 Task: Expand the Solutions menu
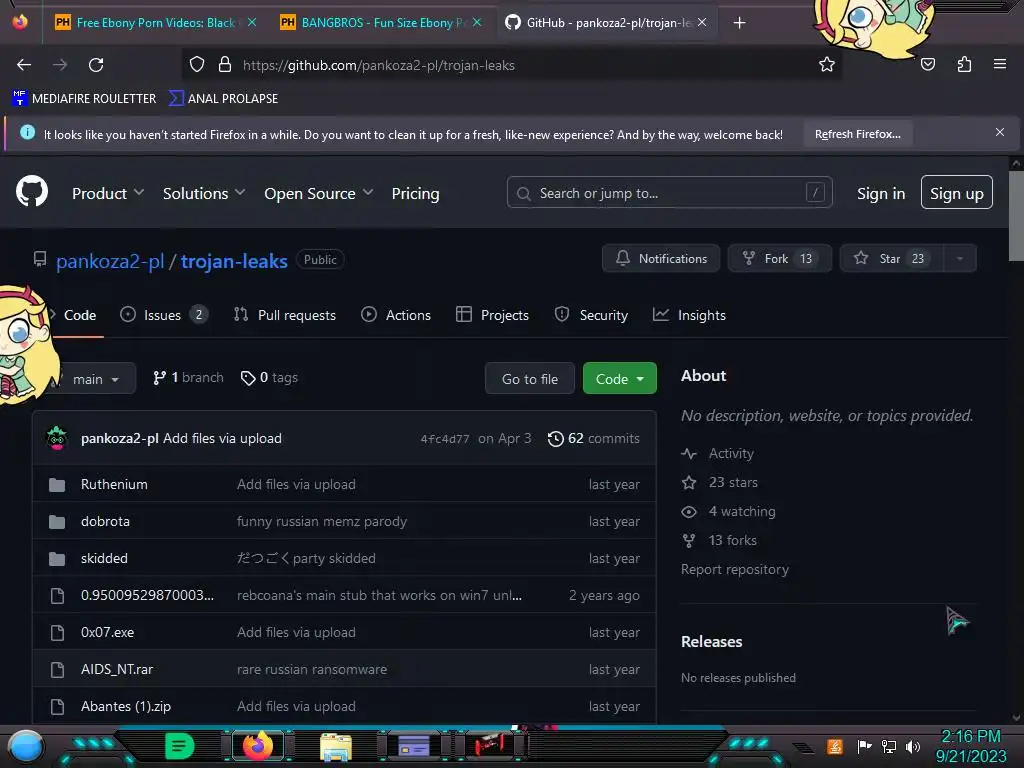(204, 193)
